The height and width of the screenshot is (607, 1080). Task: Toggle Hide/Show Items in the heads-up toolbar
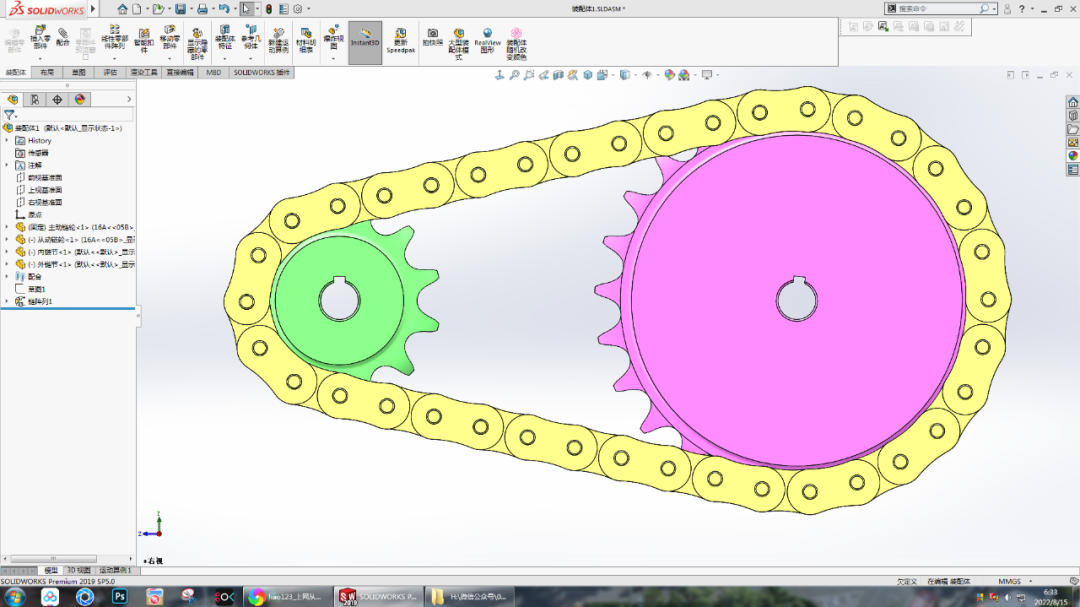649,74
